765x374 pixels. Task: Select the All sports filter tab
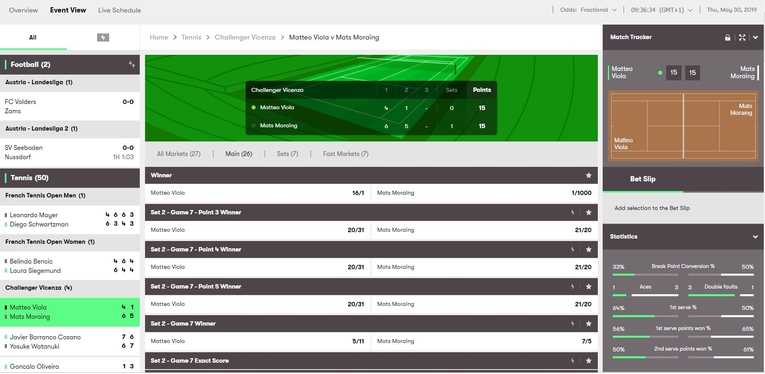click(33, 38)
